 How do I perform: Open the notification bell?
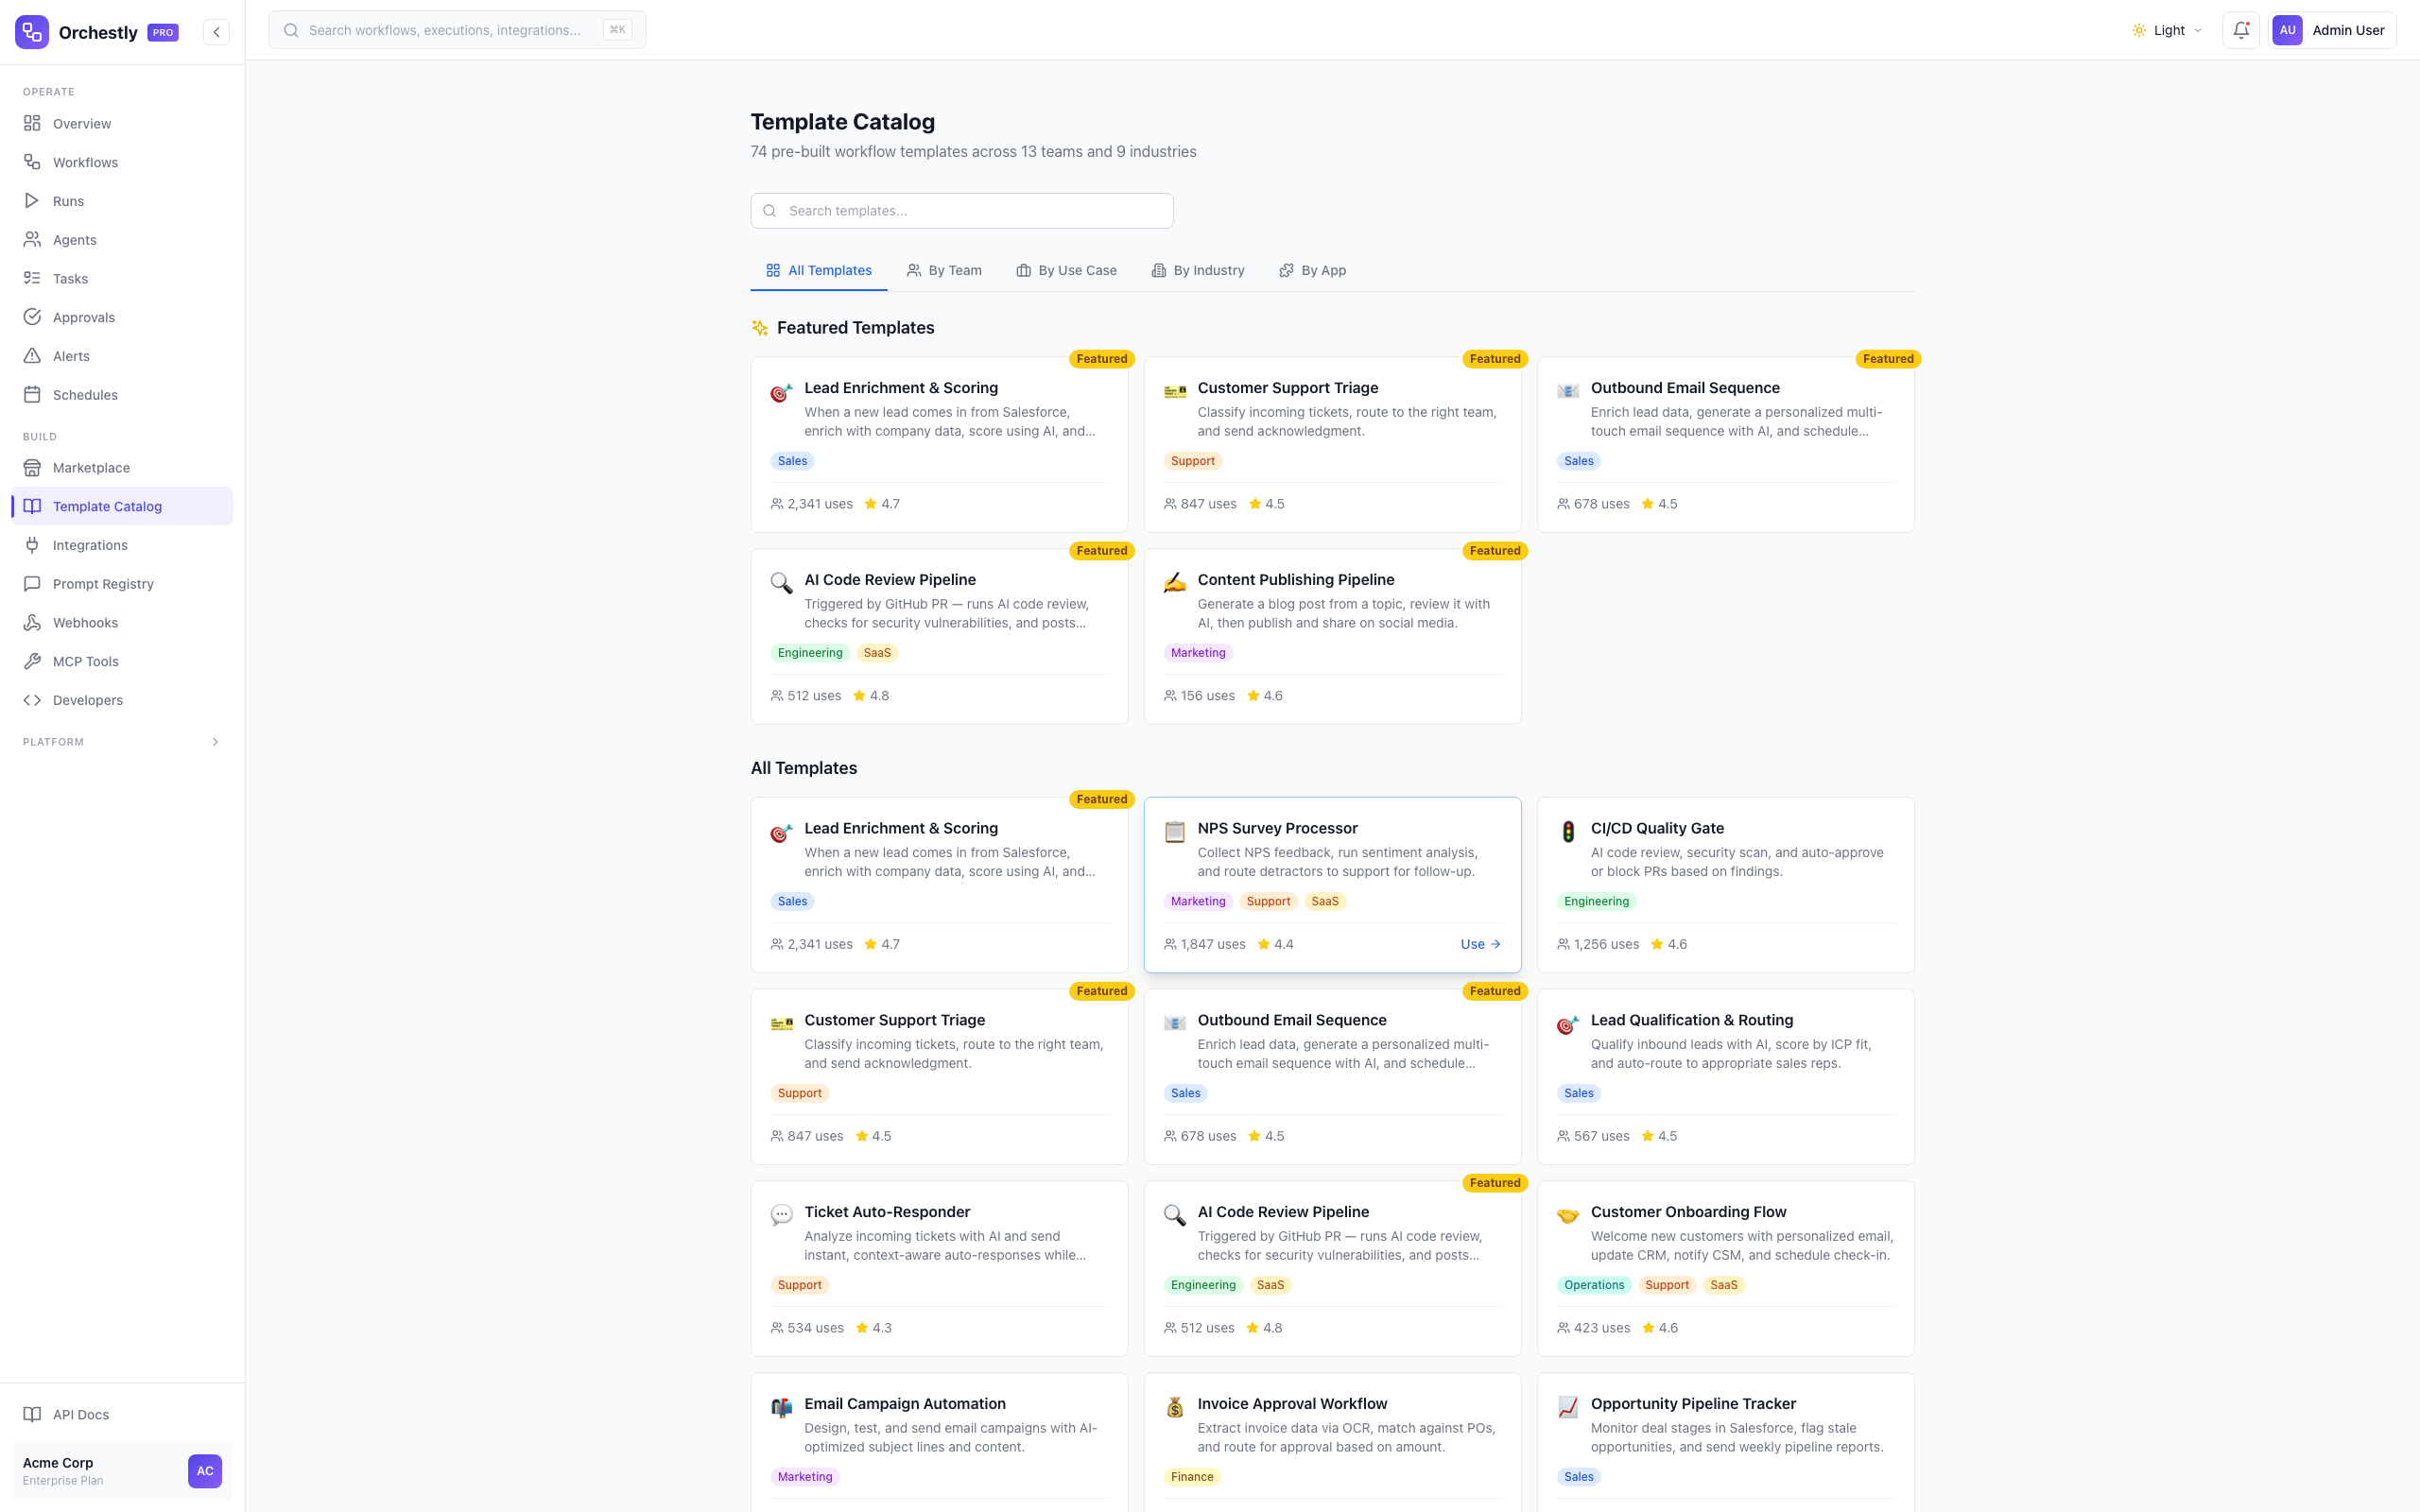pyautogui.click(x=2240, y=29)
